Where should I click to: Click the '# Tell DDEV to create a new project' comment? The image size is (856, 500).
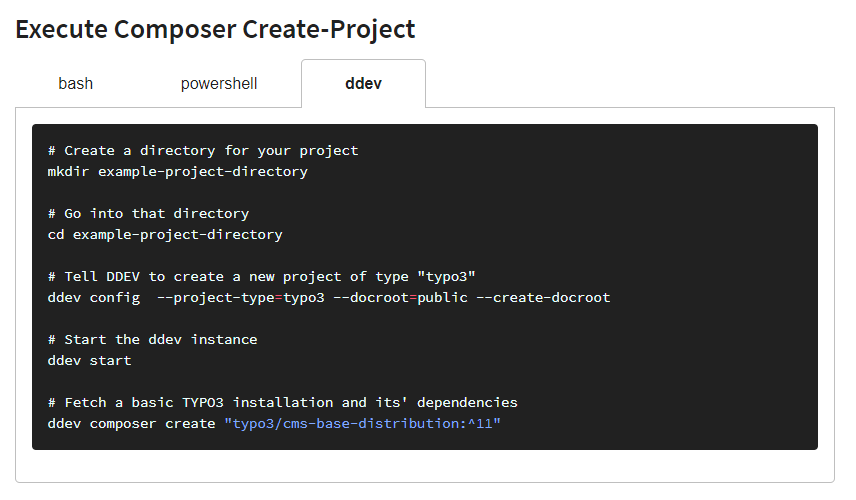(261, 277)
